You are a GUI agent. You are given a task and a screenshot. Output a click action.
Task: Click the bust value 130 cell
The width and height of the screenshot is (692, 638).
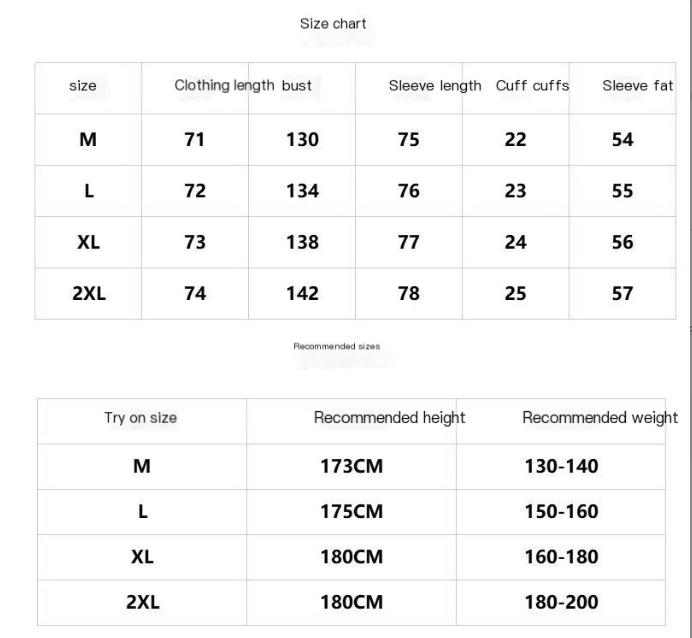pos(302,140)
